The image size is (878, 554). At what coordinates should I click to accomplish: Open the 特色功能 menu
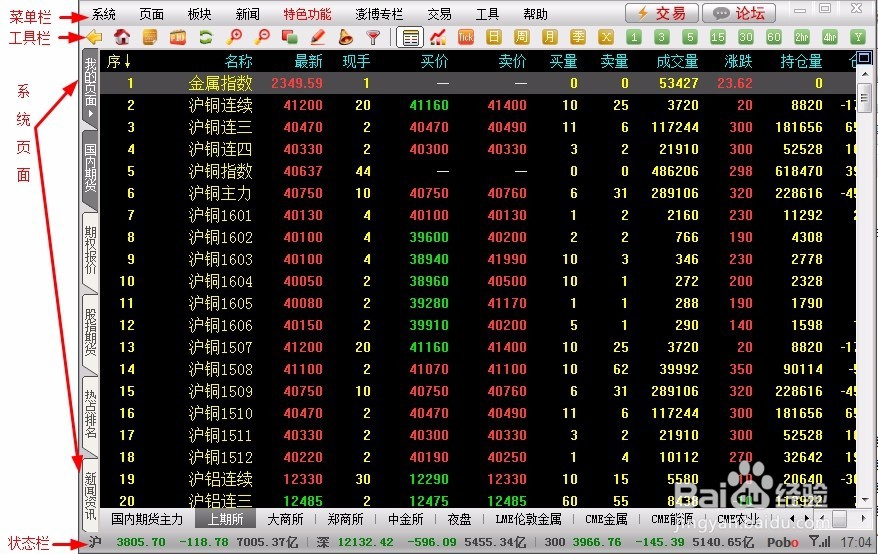(x=307, y=14)
